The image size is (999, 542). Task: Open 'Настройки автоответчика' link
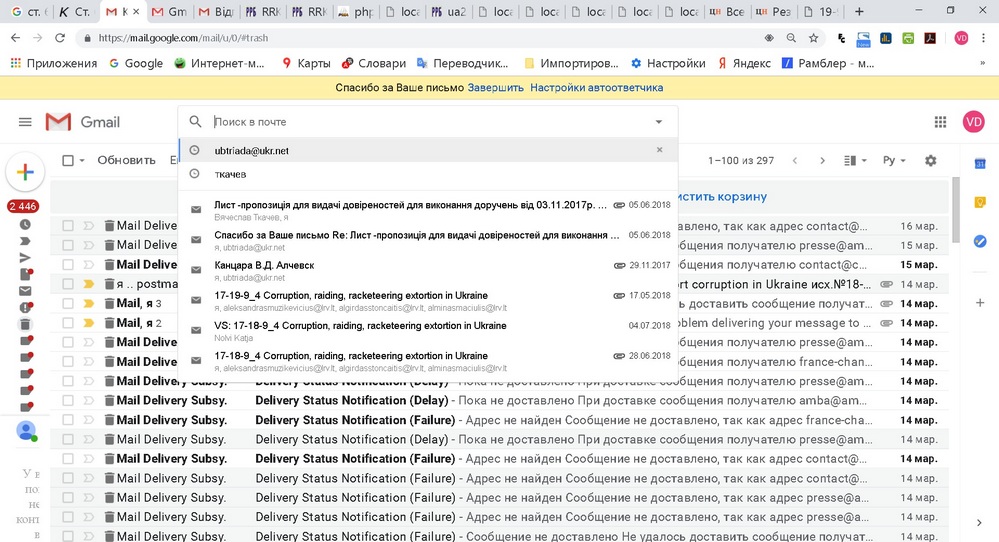[x=596, y=88]
